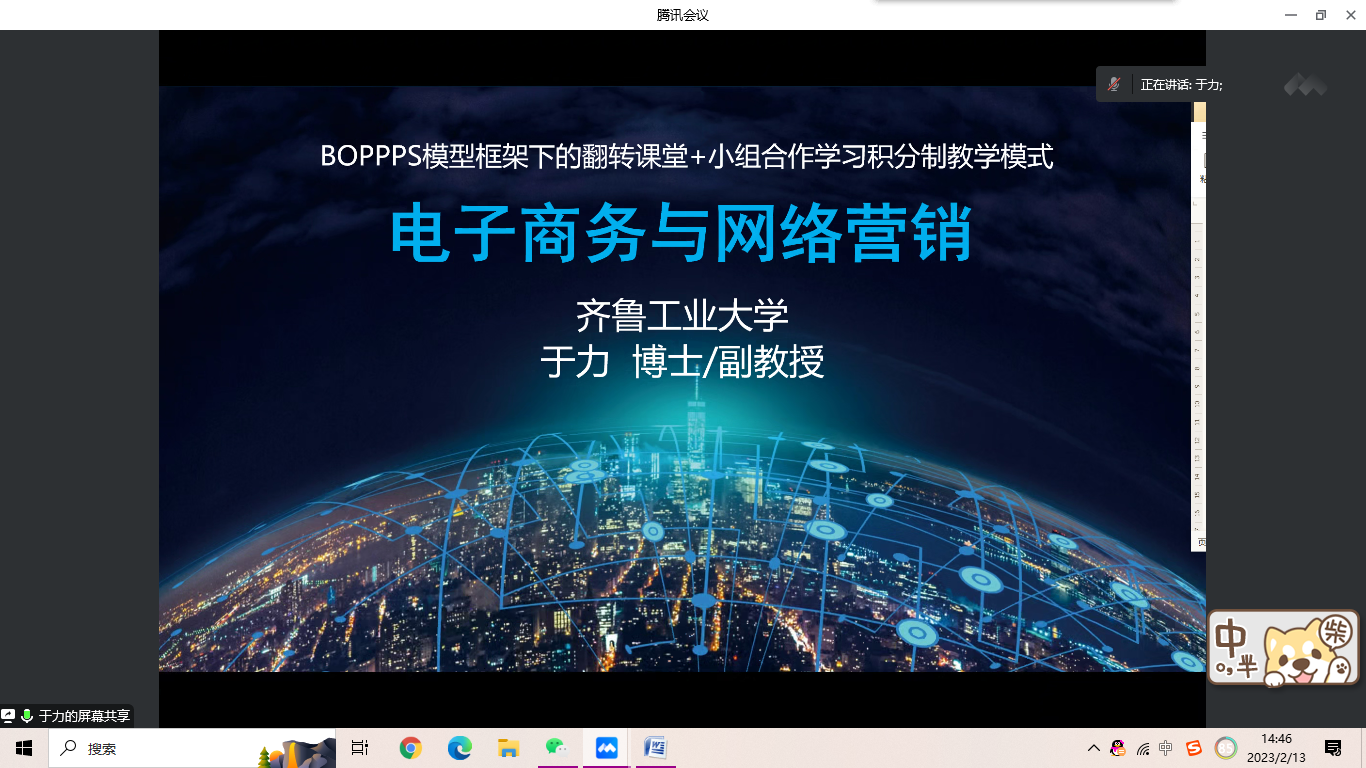Switch to Tencent Meeting taskbar icon
The width and height of the screenshot is (1366, 768).
[606, 748]
